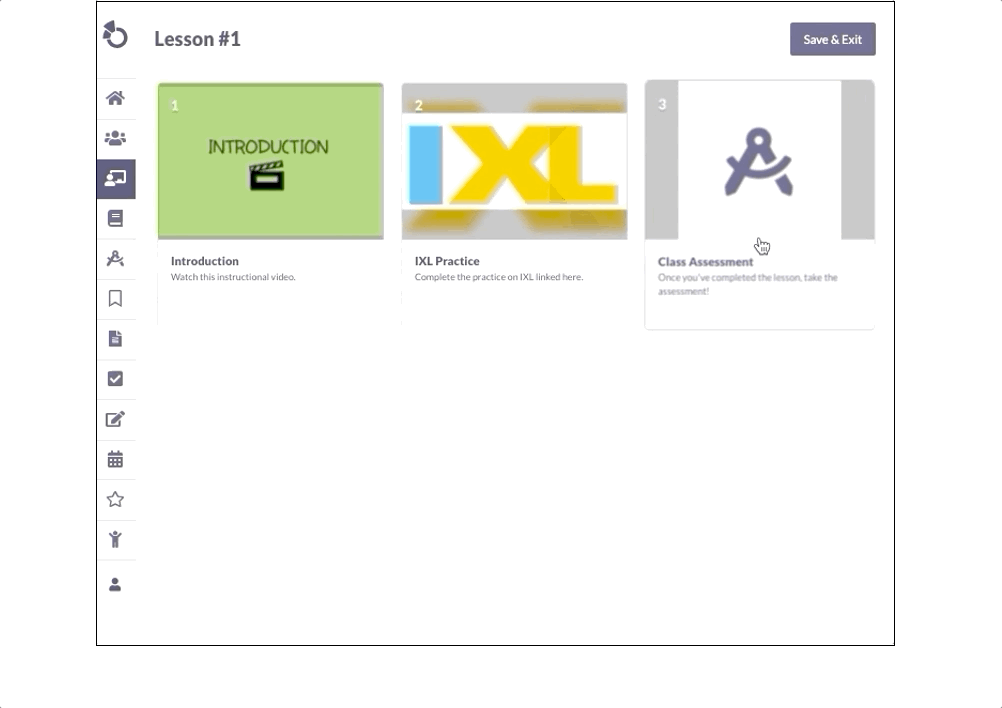The image size is (1002, 708).
Task: Click the drafting compass icon in sidebar
Action: point(115,259)
